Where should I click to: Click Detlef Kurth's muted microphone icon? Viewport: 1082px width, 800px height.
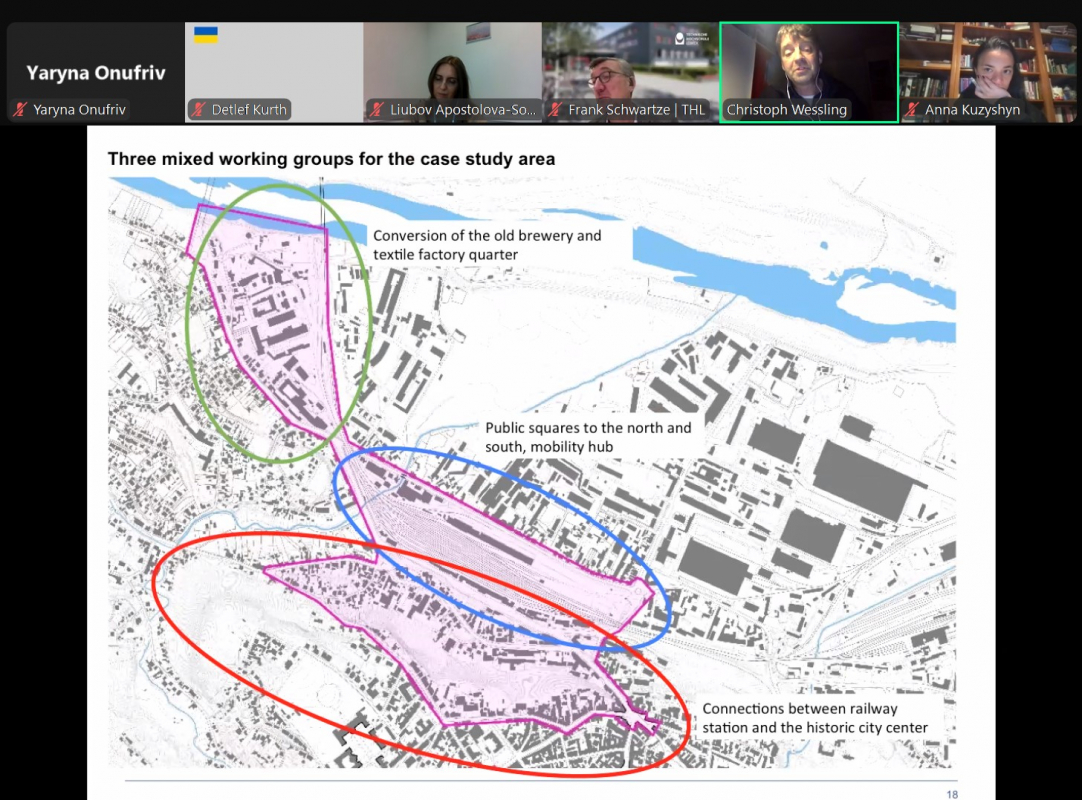tap(199, 110)
